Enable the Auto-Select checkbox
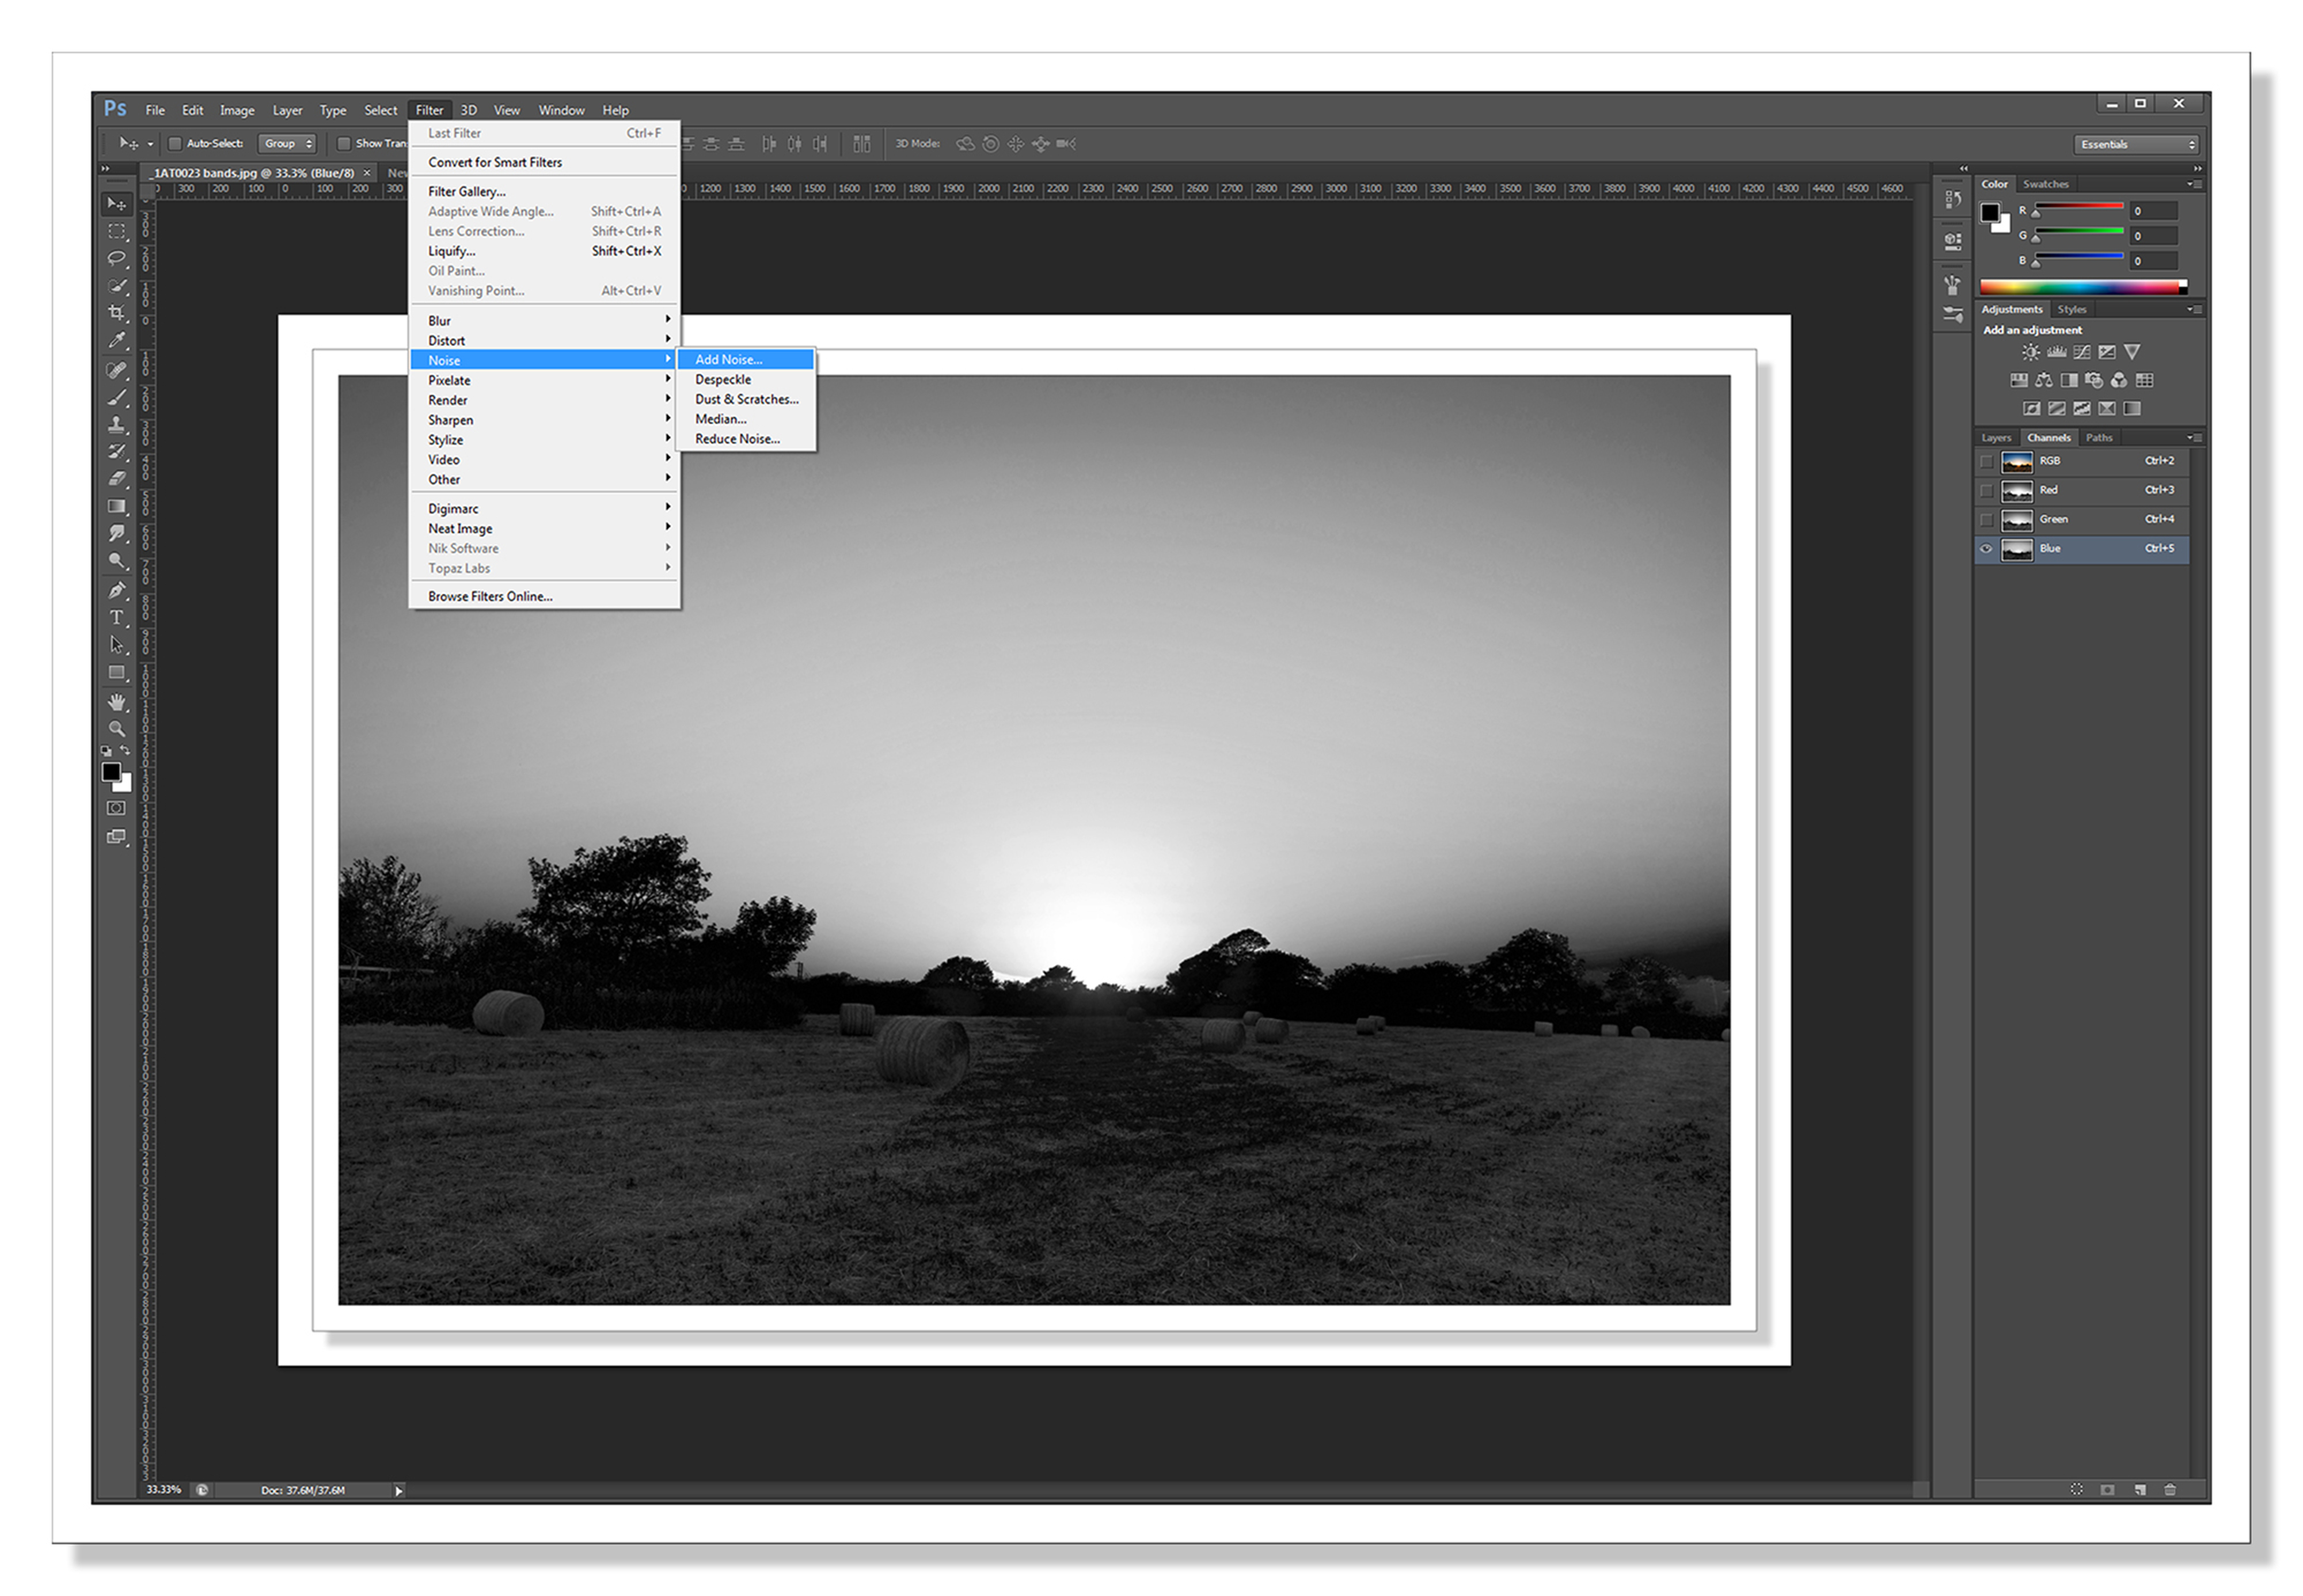The width and height of the screenshot is (2303, 1596). point(175,144)
